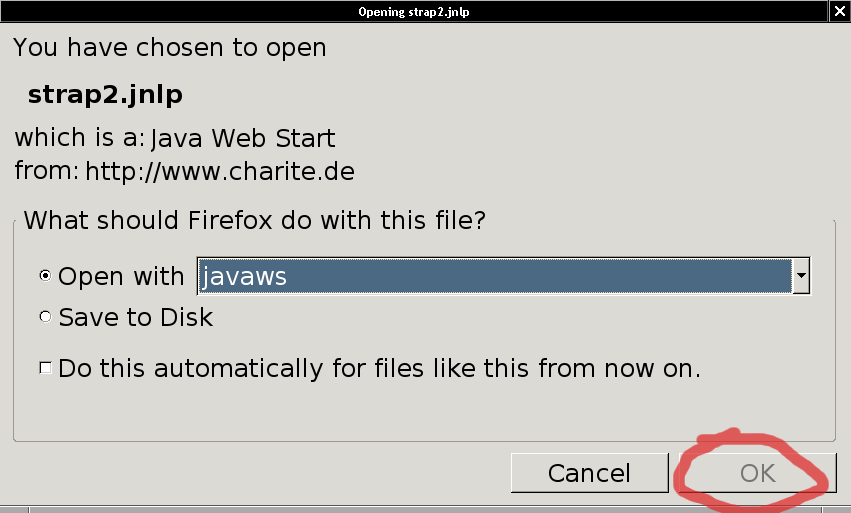Click the Open with label text
Viewport: 851px width, 513px height.
pyautogui.click(x=121, y=276)
